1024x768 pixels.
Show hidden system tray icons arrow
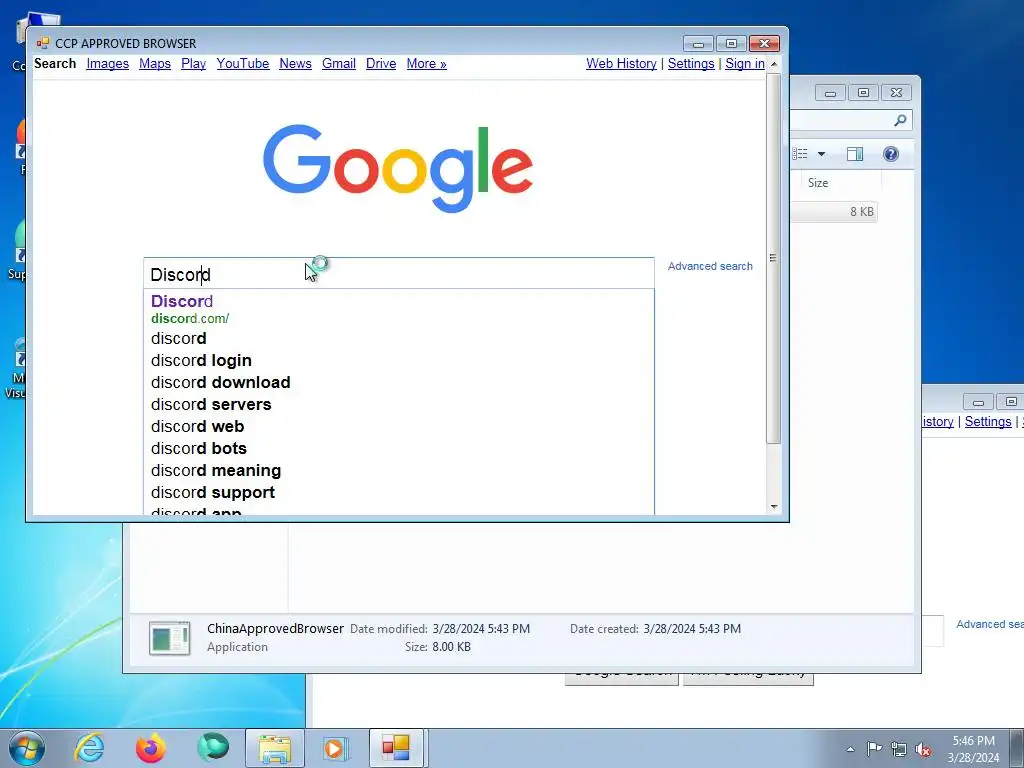point(850,749)
